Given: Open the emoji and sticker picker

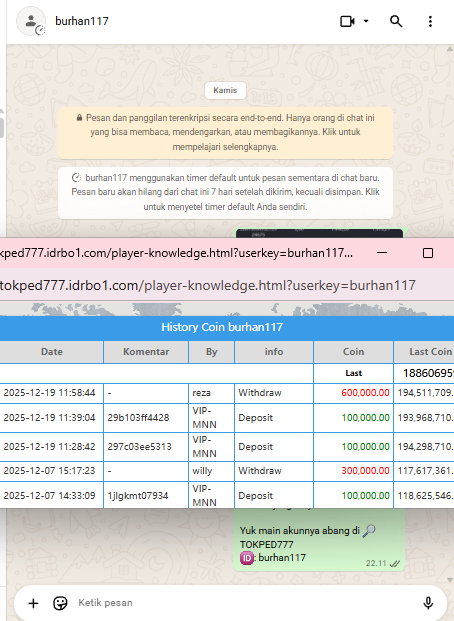Looking at the screenshot, I should click(x=60, y=603).
